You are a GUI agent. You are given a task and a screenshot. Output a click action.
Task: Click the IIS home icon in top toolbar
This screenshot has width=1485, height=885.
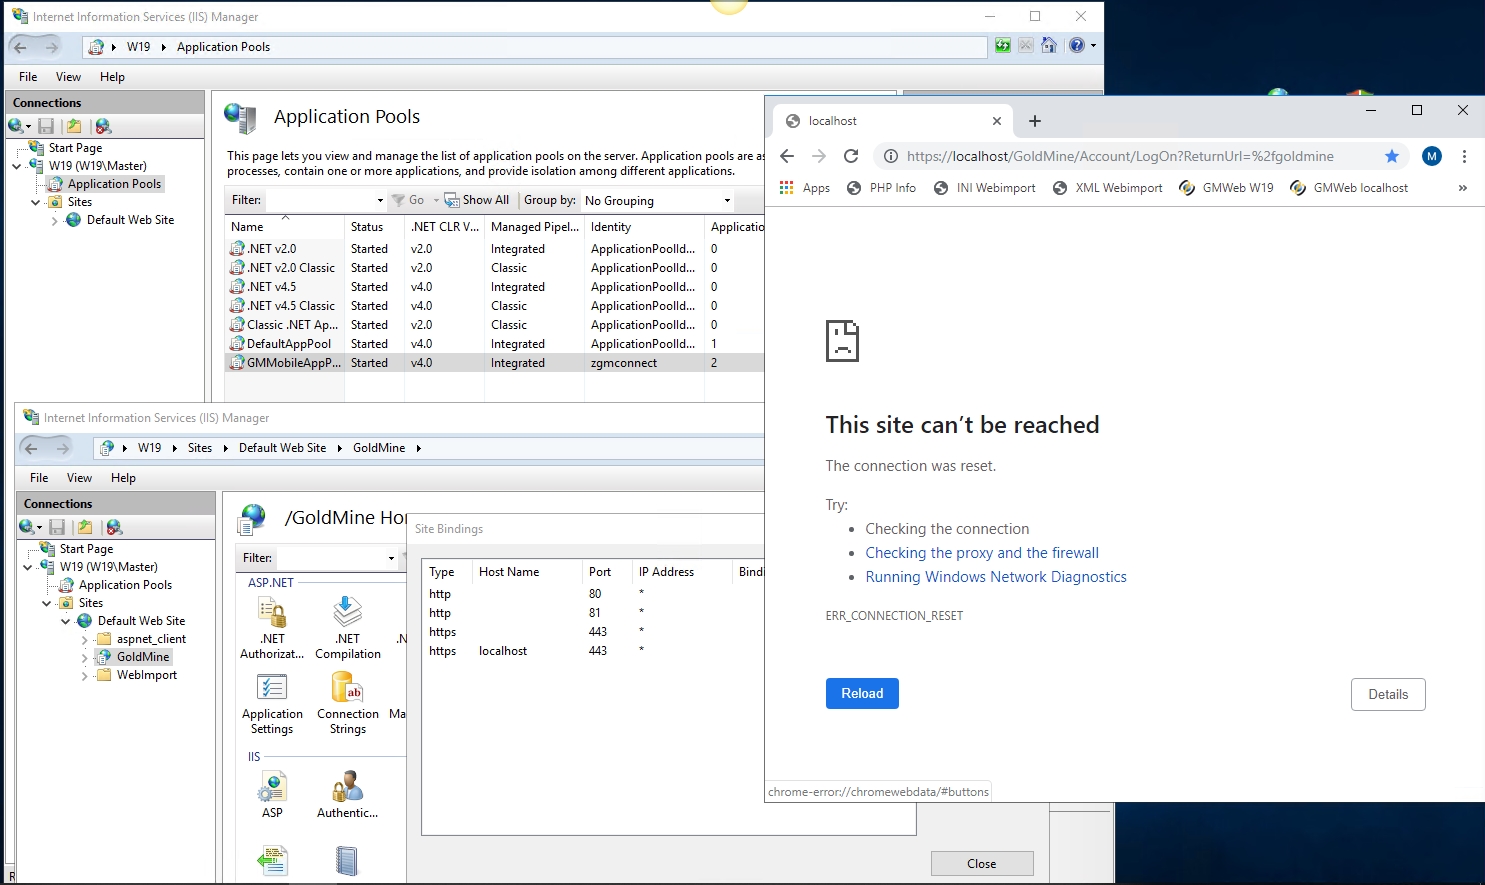[x=1048, y=46]
